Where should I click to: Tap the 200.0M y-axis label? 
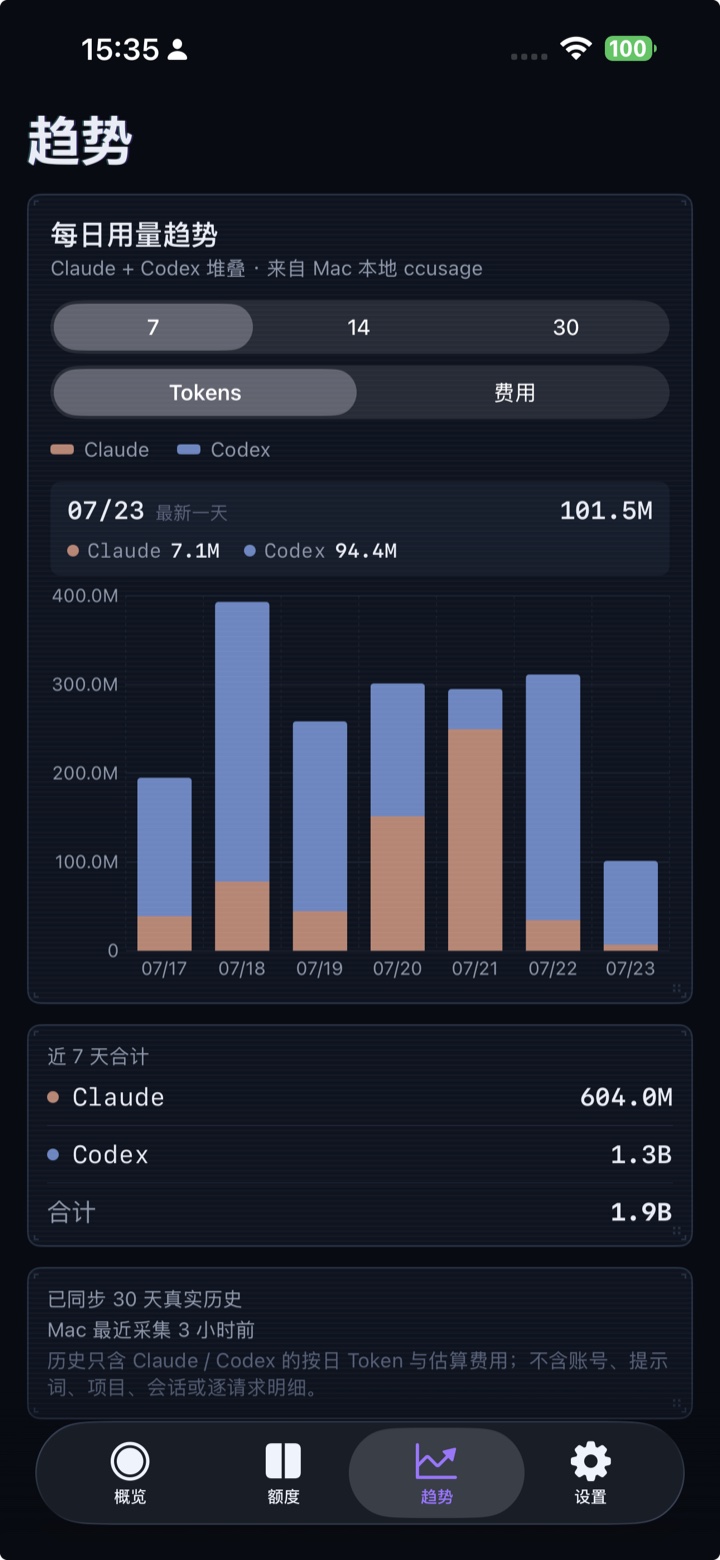pos(85,773)
